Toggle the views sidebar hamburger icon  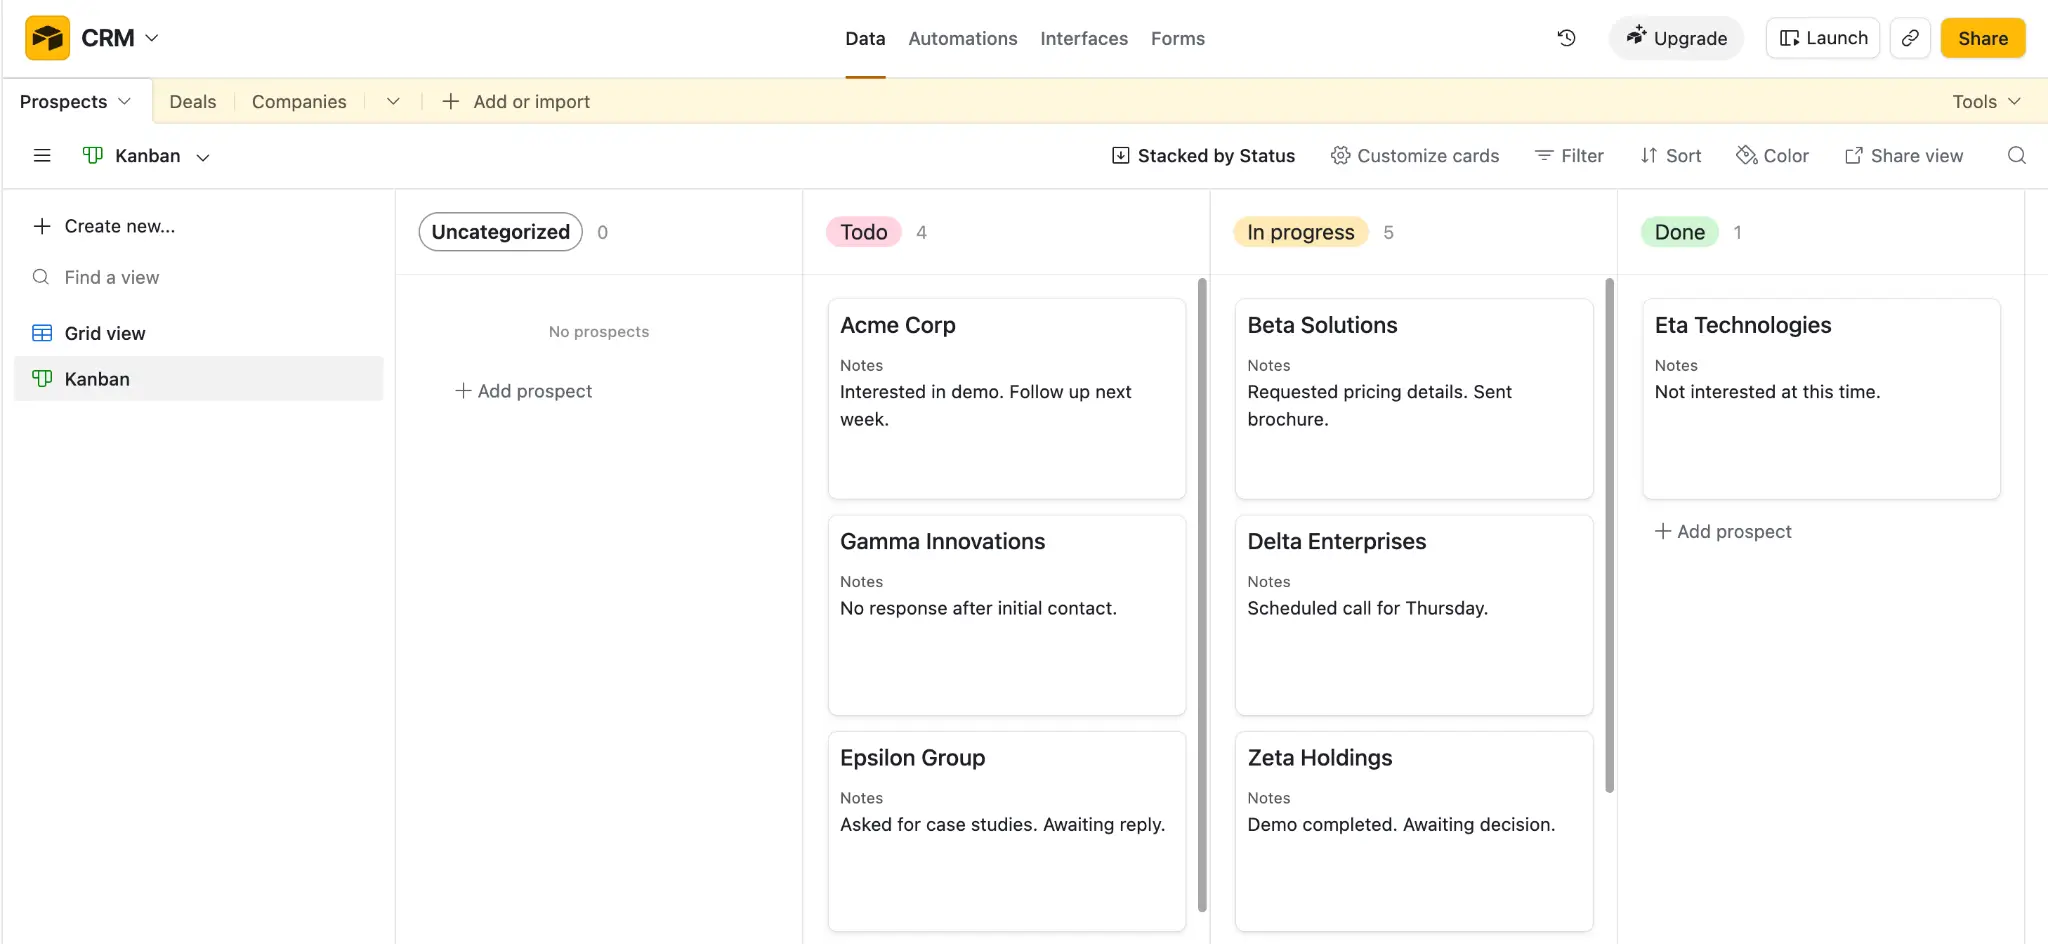[x=42, y=155]
